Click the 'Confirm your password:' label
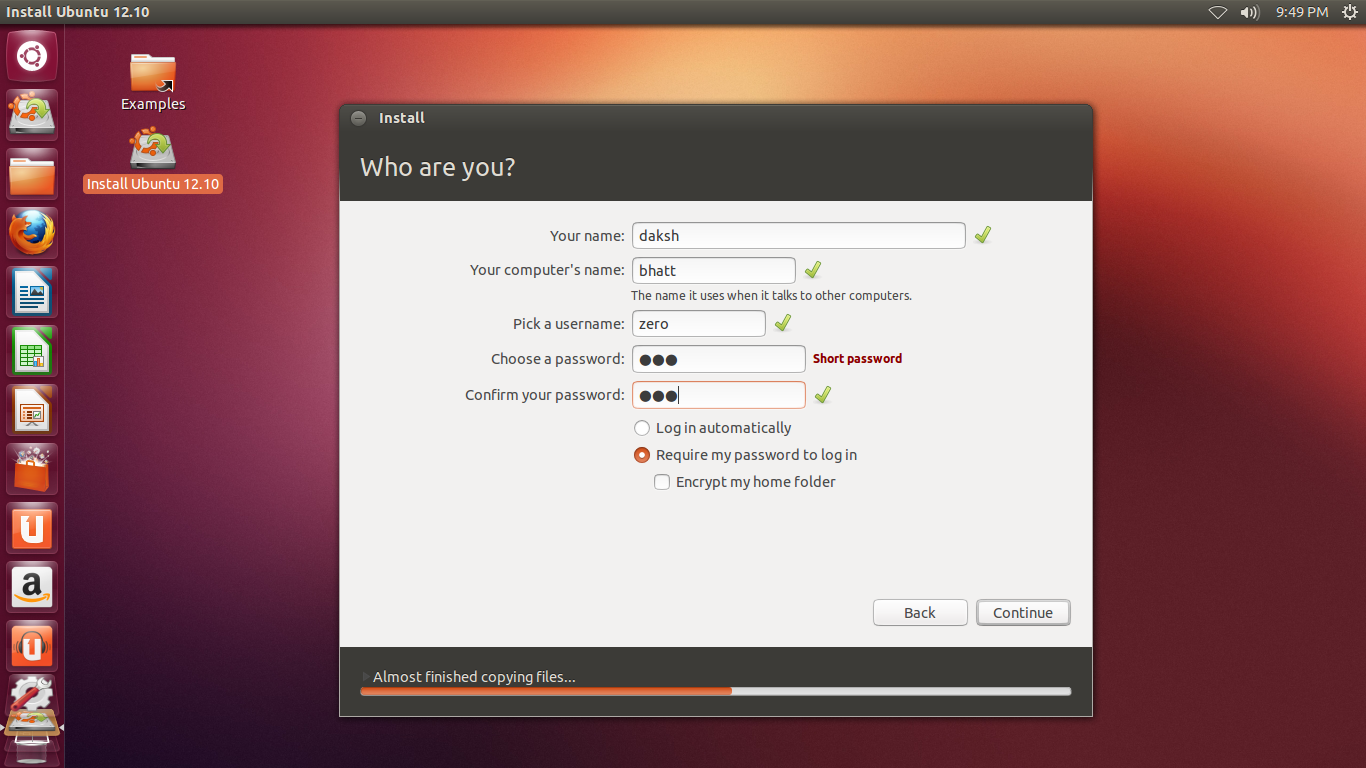Image resolution: width=1366 pixels, height=768 pixels. [545, 395]
